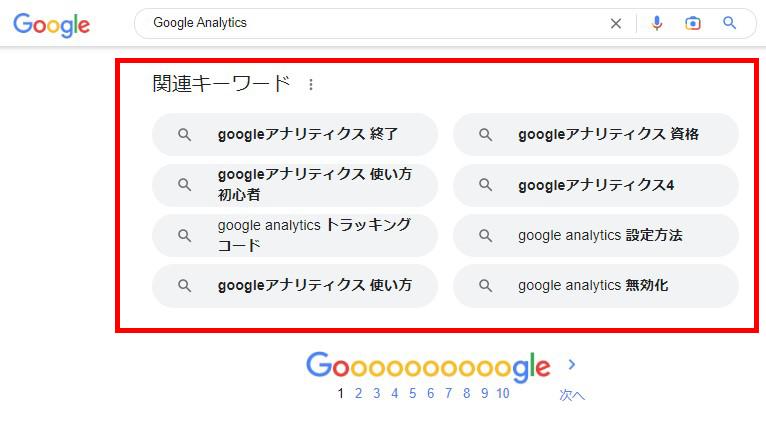
Task: Click the Google logo in header
Action: (x=52, y=24)
